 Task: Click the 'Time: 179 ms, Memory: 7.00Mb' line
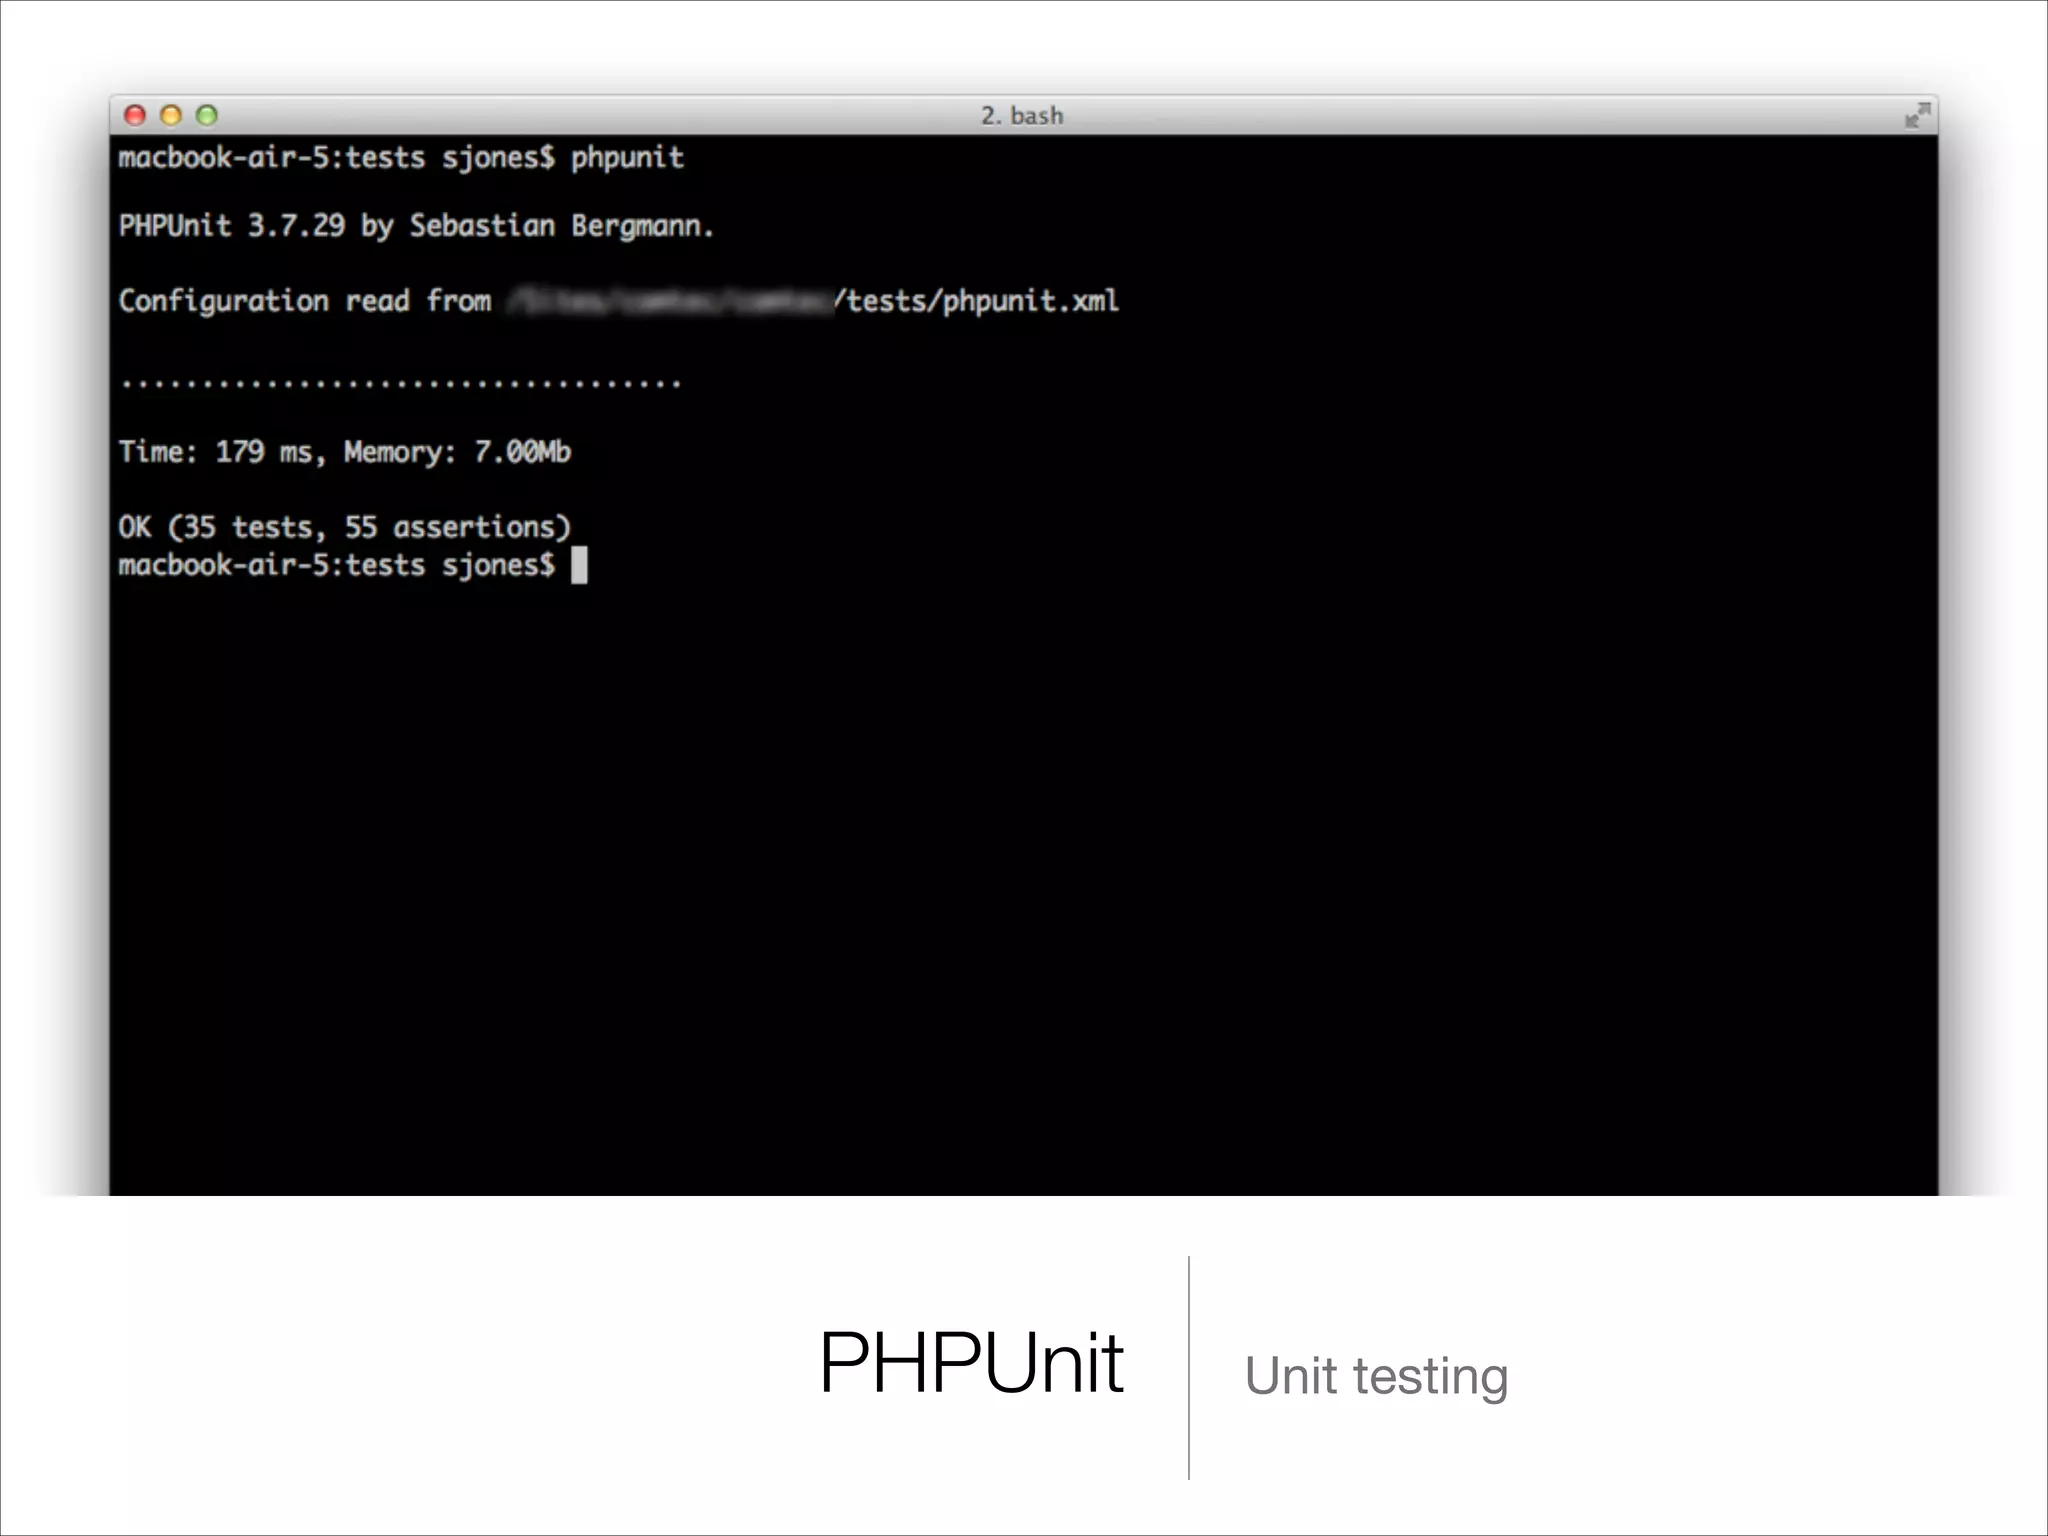pyautogui.click(x=345, y=452)
